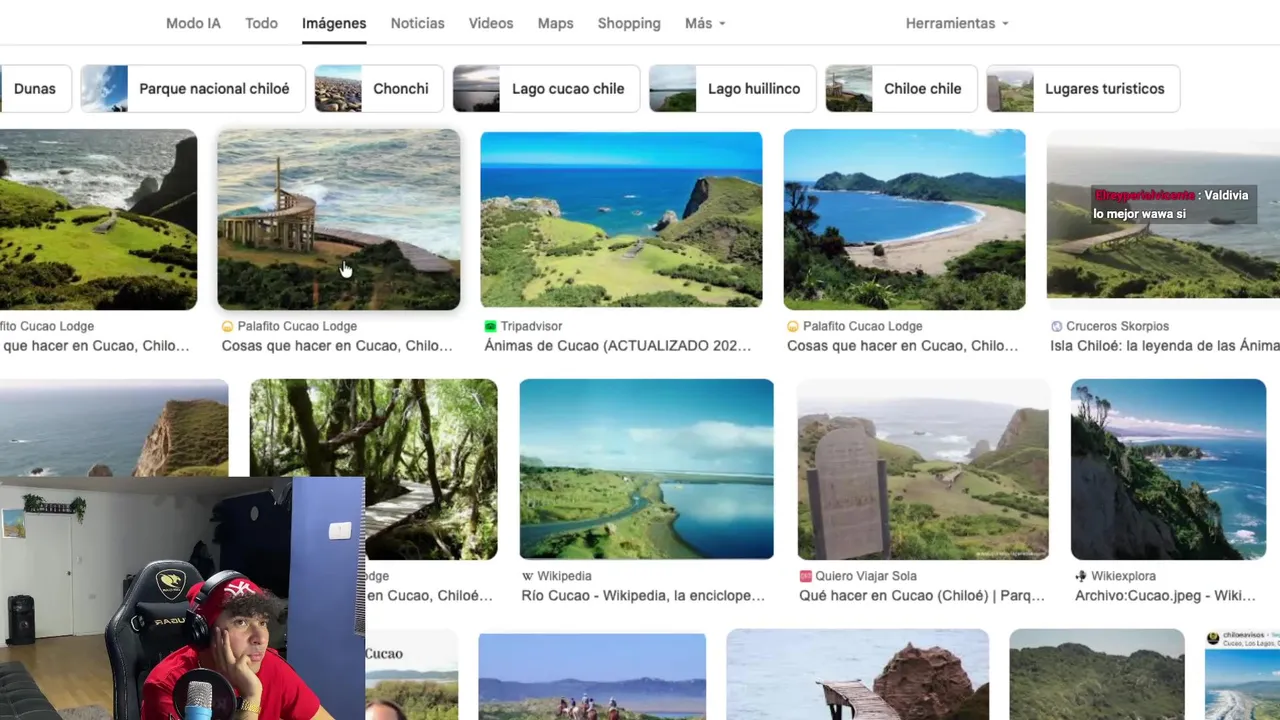Switch to the Shopping tab
The width and height of the screenshot is (1280, 720).
629,23
